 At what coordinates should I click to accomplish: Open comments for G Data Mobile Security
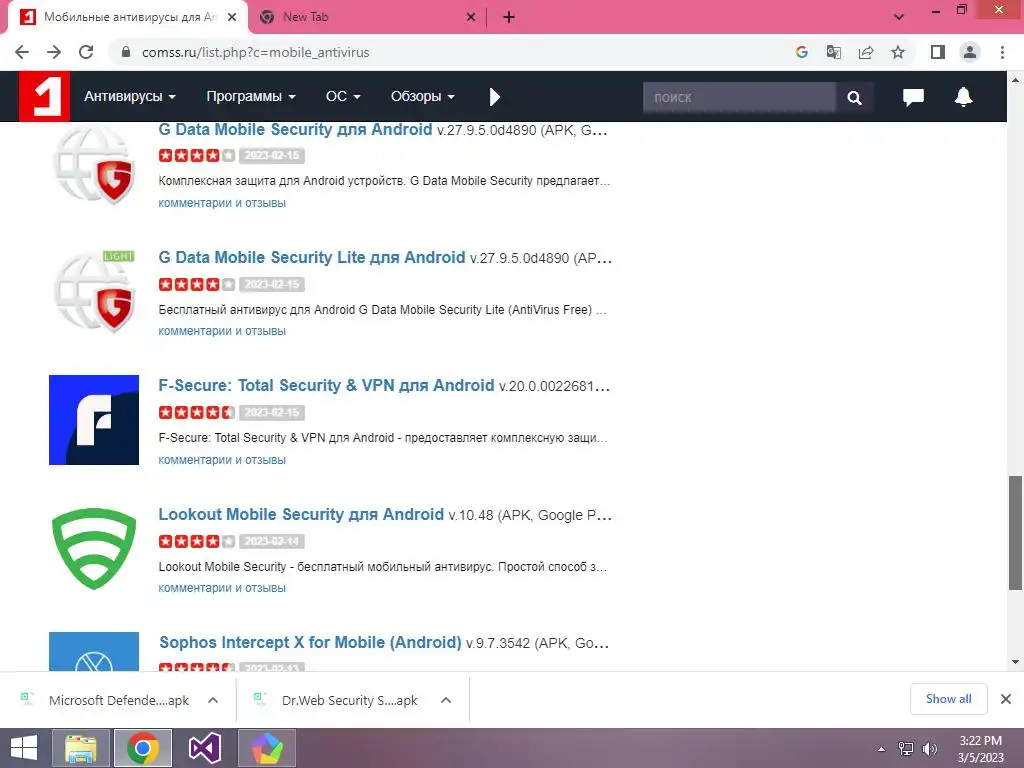(222, 203)
